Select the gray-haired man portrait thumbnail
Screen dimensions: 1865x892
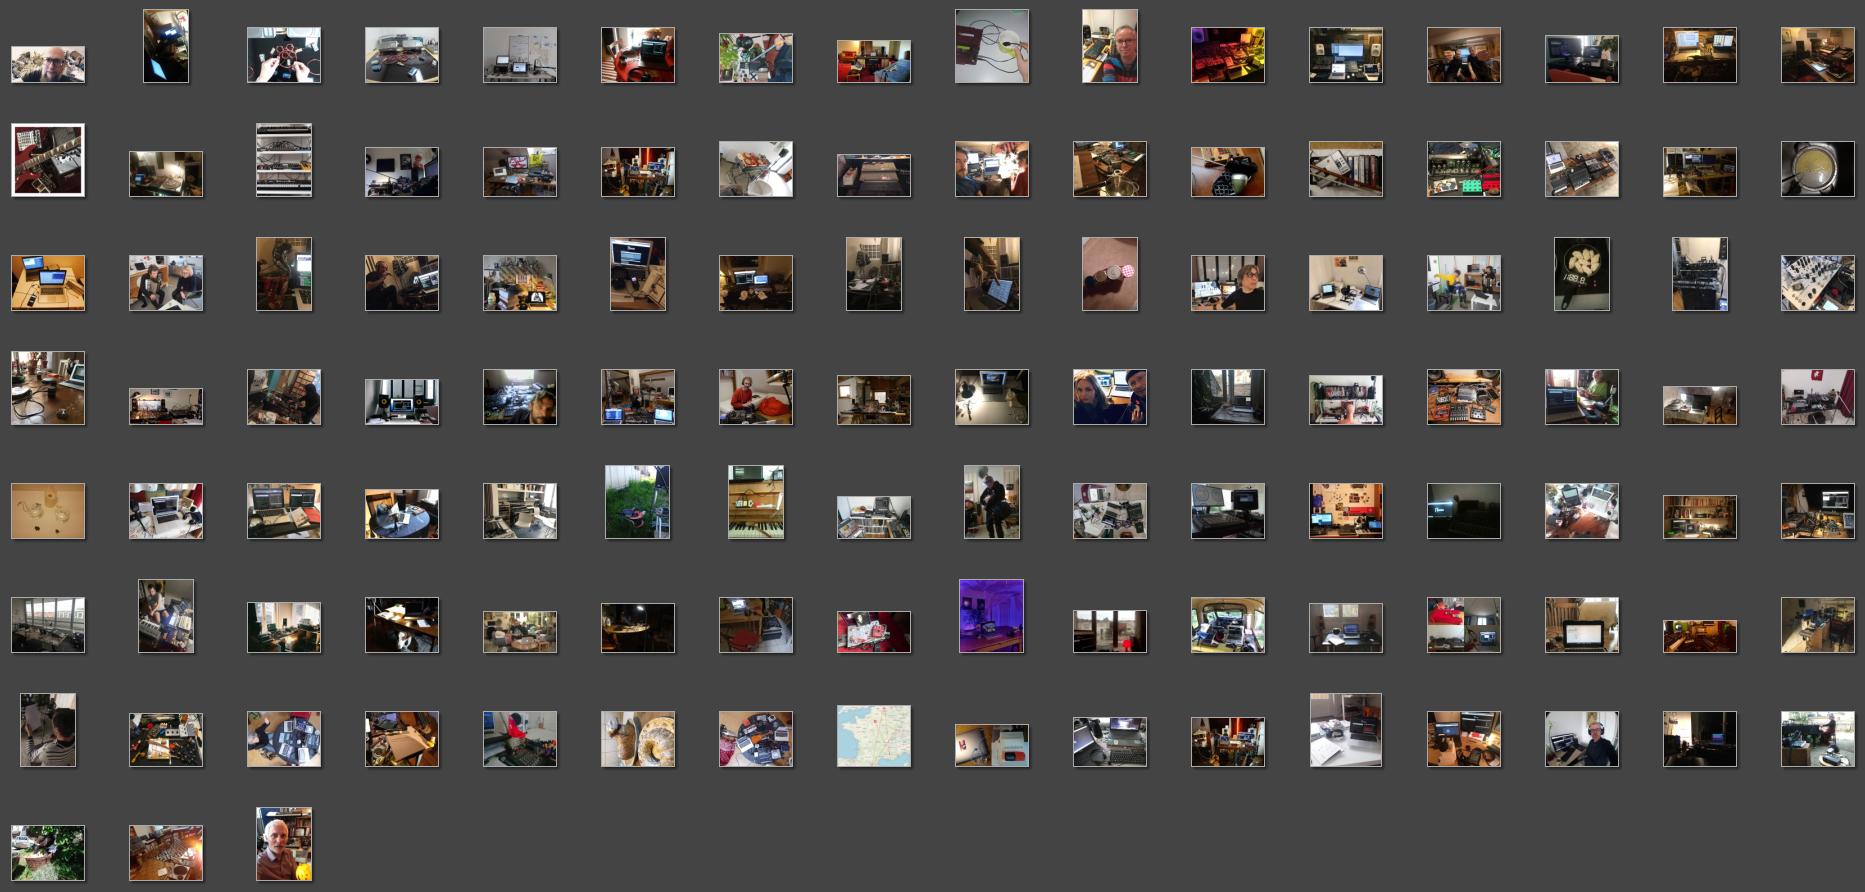[x=284, y=844]
